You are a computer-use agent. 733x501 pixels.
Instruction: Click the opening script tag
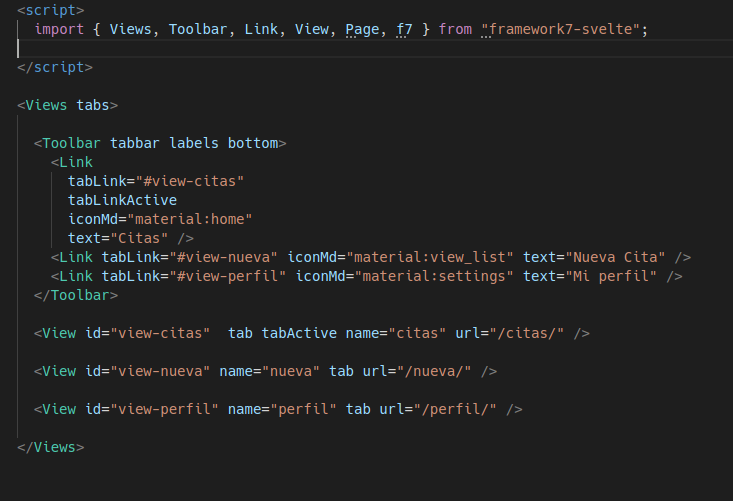(x=50, y=10)
